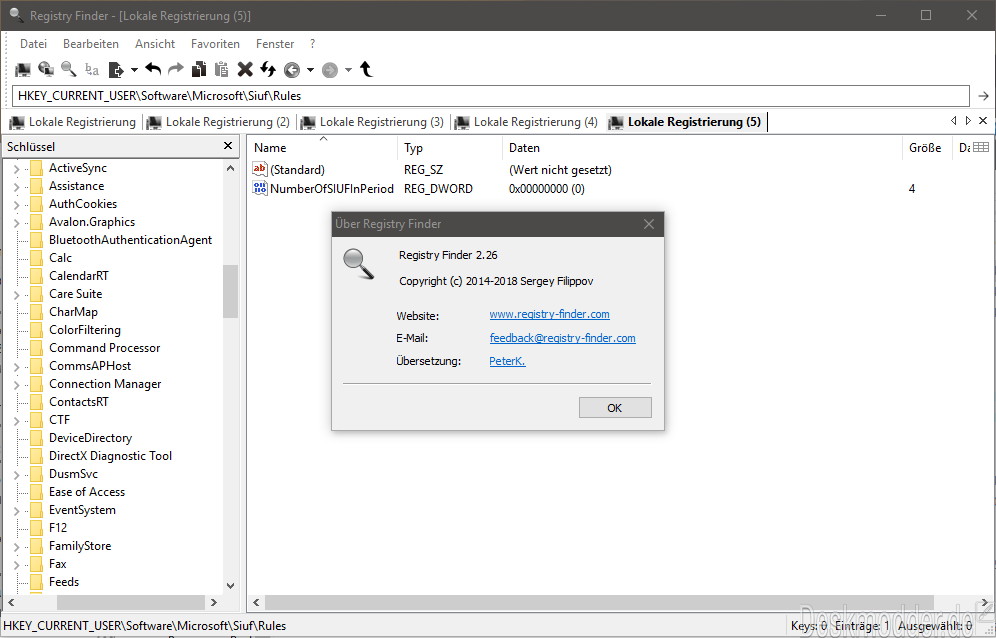Select BluetoothAuthenticationAgent key
Screen dimensions: 996x638
tap(130, 240)
